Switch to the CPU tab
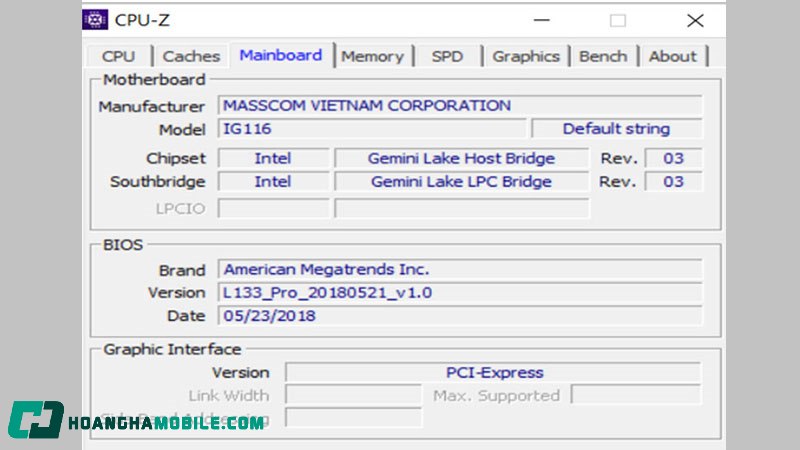The height and width of the screenshot is (450, 800). [x=118, y=56]
